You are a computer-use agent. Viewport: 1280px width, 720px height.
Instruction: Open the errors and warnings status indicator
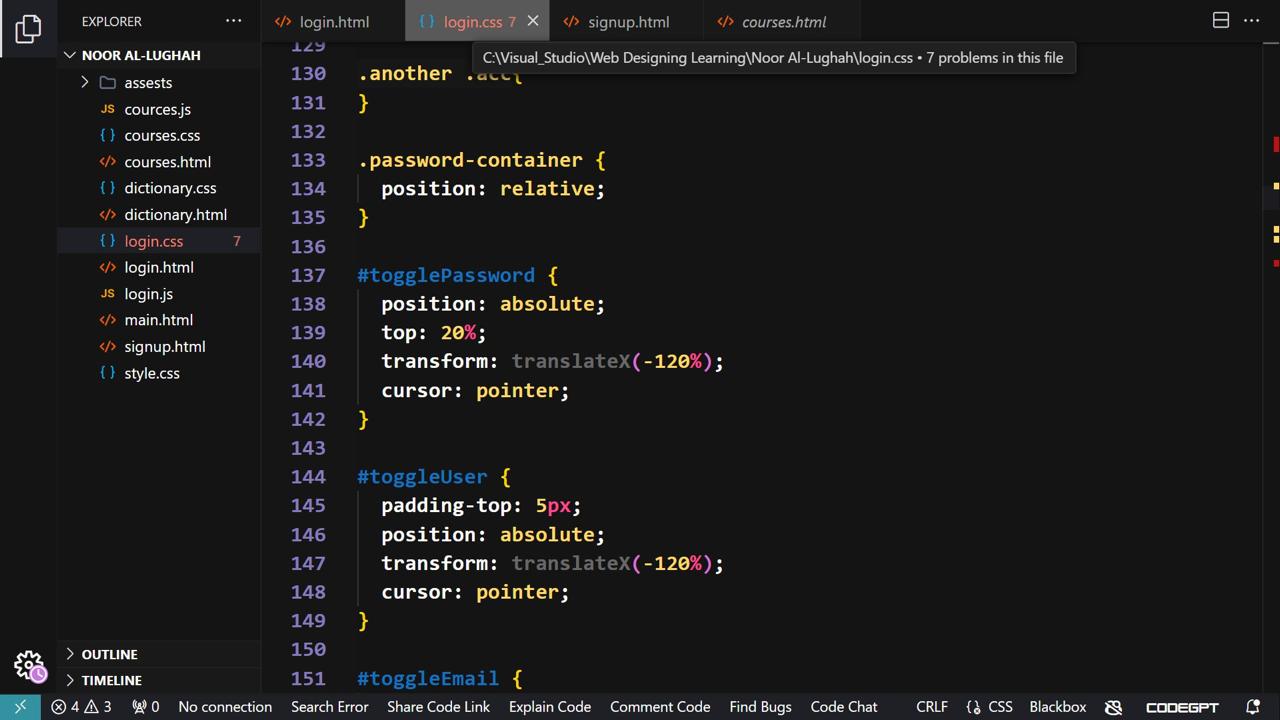[x=81, y=706]
